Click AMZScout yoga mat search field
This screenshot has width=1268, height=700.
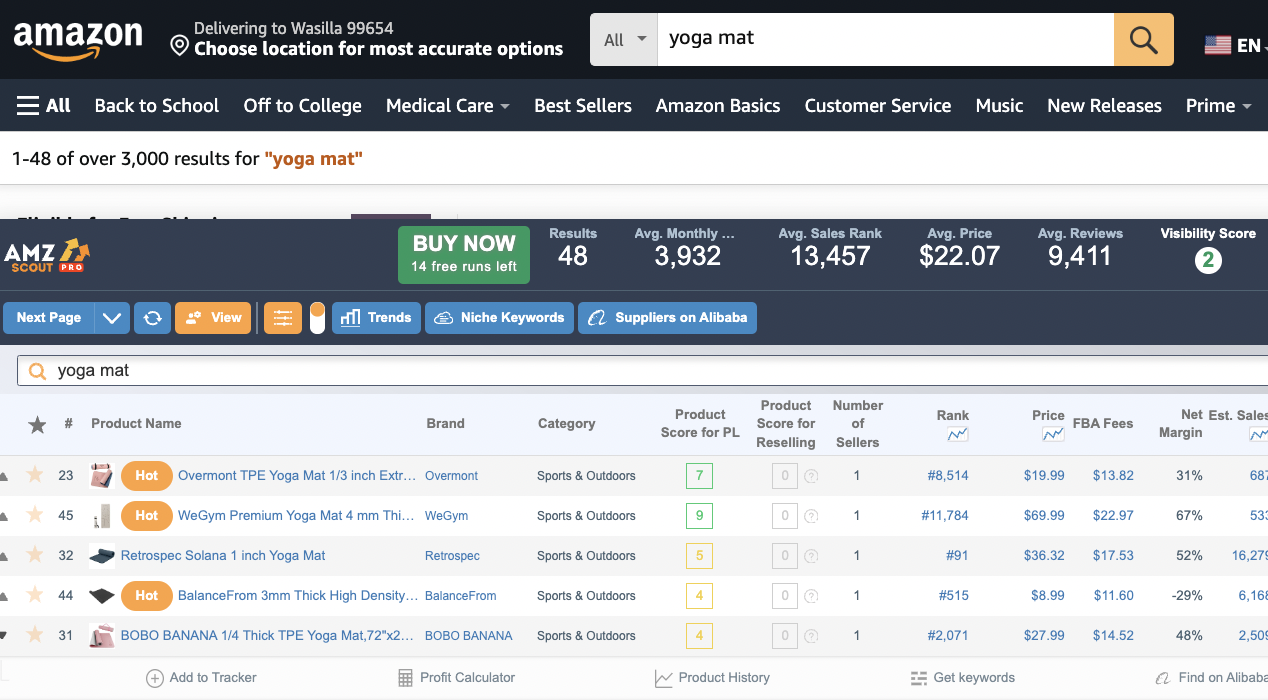tap(642, 371)
